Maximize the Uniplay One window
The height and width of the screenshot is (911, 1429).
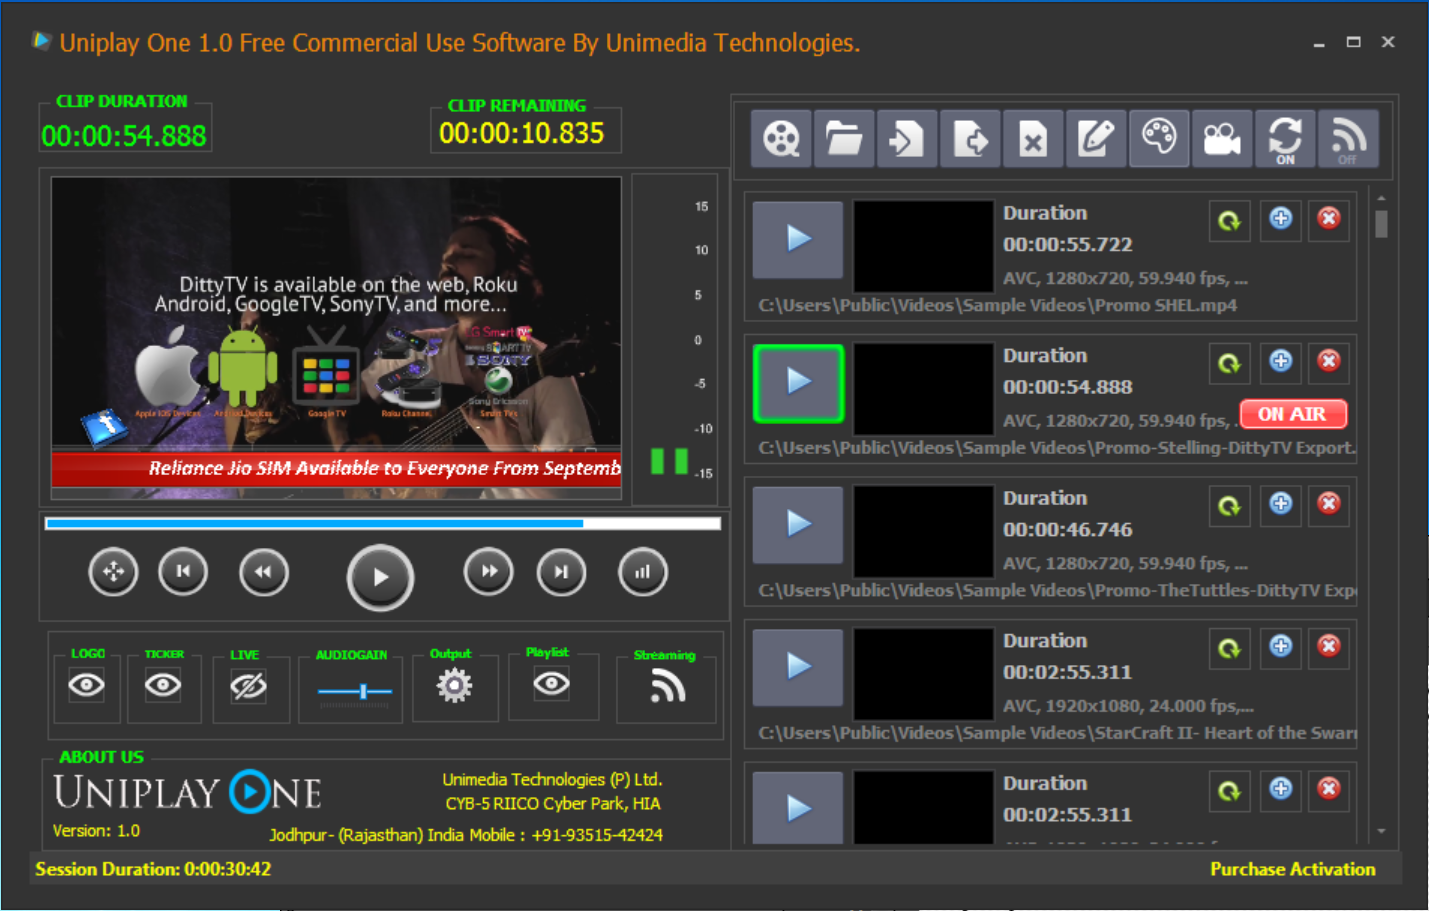pyautogui.click(x=1353, y=42)
